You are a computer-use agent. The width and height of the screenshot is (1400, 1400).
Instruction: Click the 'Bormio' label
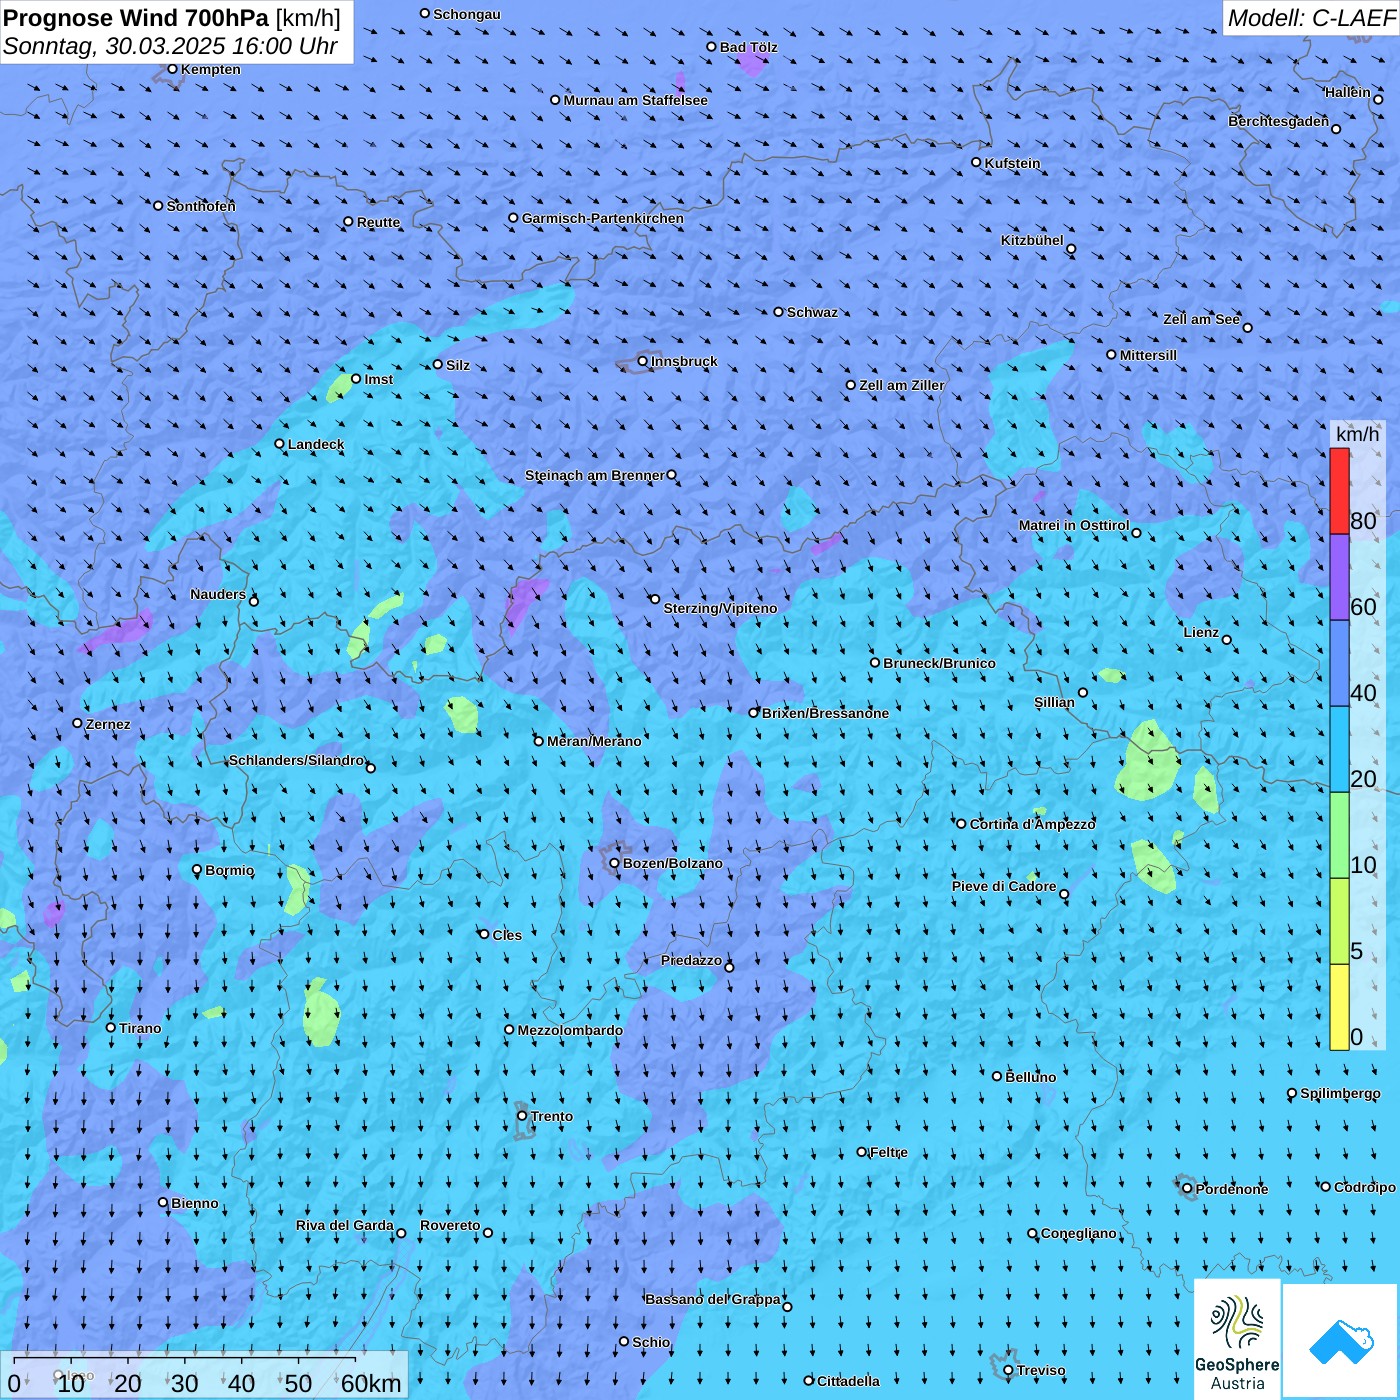pos(229,870)
